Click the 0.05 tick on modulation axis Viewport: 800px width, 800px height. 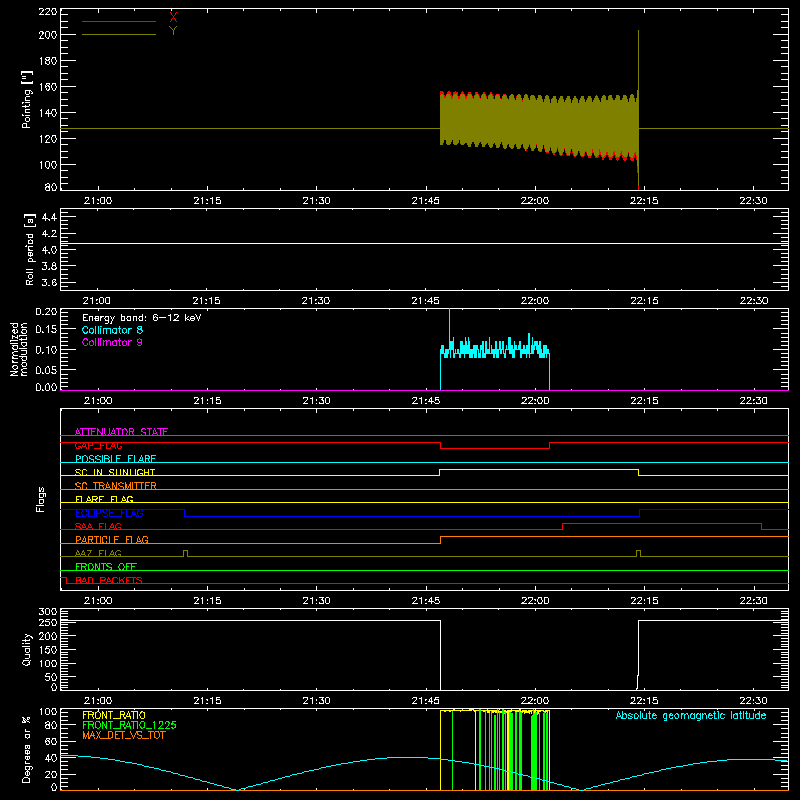(46, 369)
